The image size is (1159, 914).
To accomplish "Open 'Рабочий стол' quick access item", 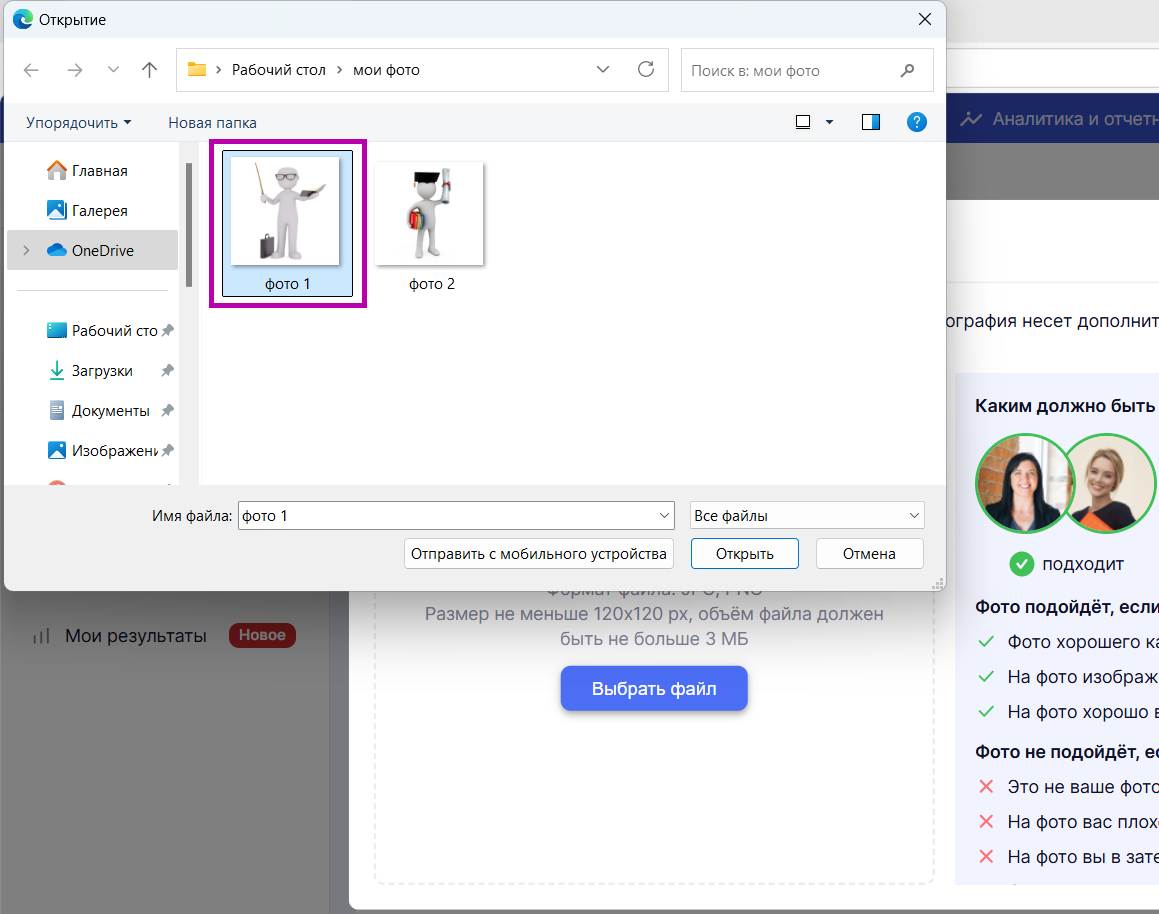I will pos(102,330).
